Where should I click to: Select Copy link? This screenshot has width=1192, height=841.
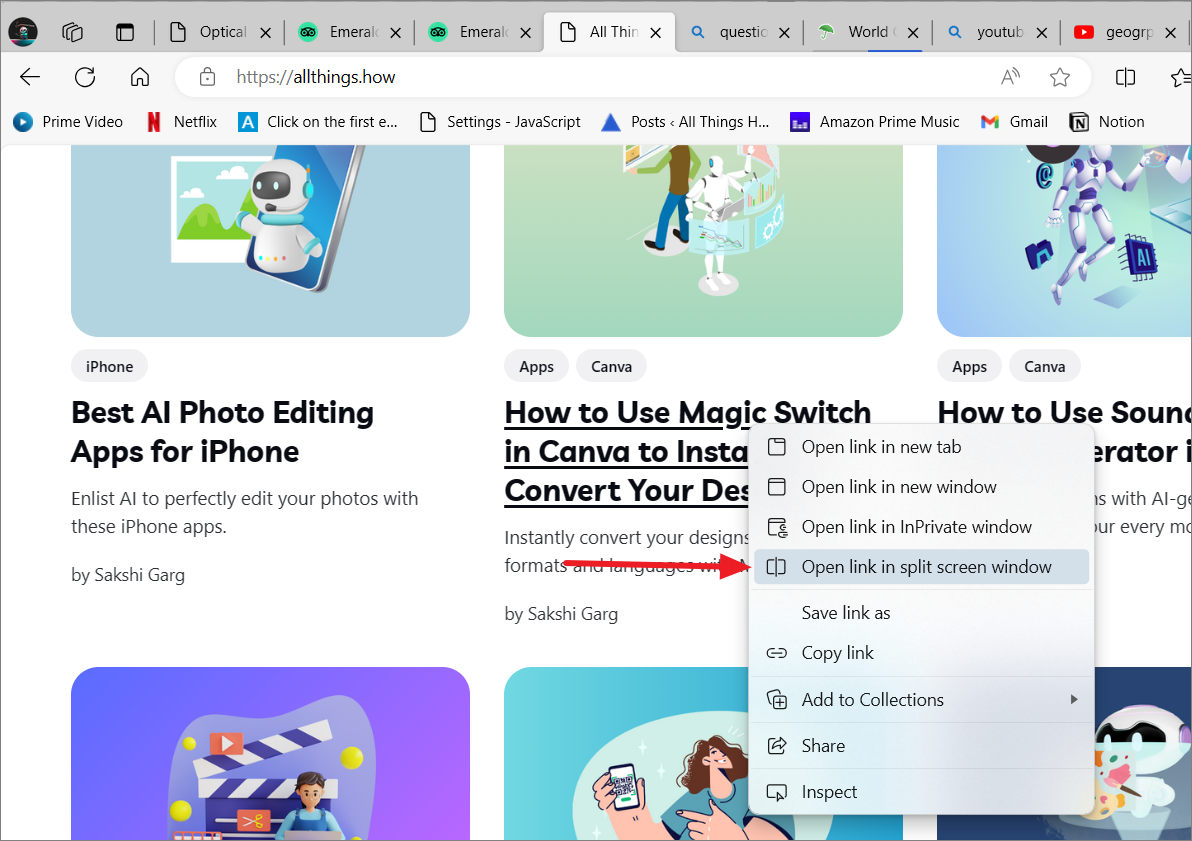click(921, 652)
